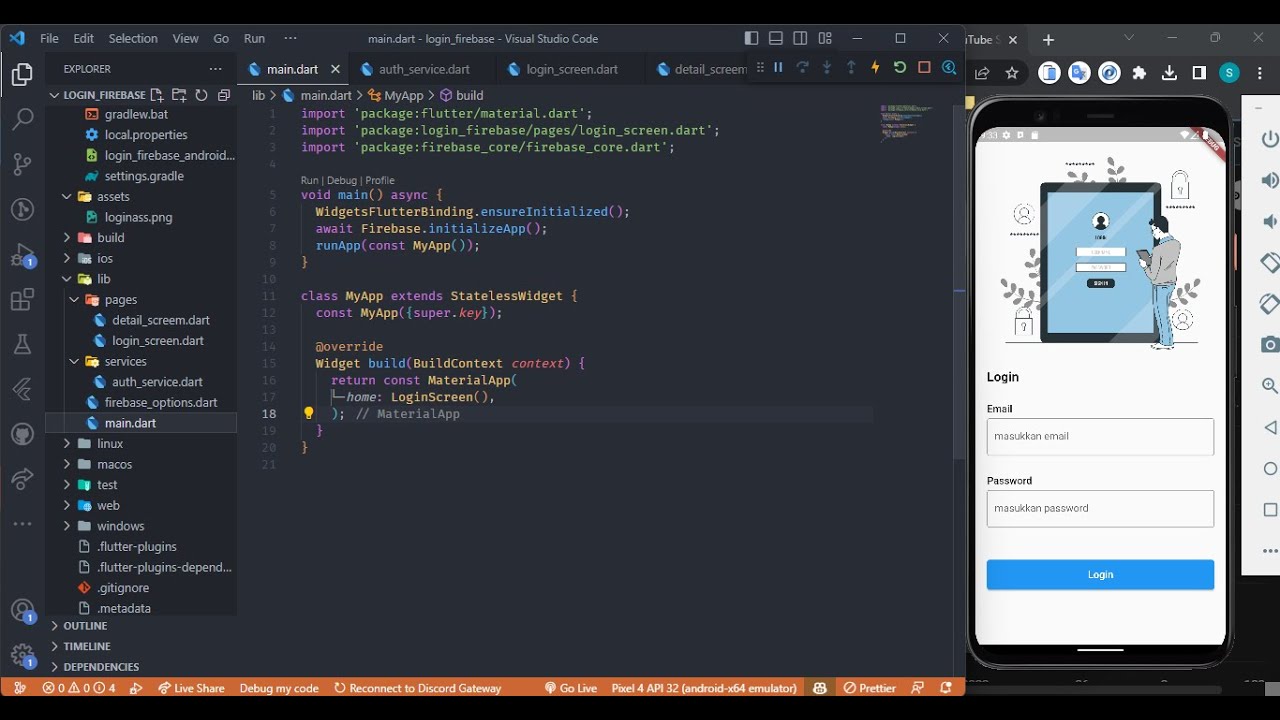The image size is (1280, 720).
Task: Click Live Share in the status bar
Action: point(191,688)
